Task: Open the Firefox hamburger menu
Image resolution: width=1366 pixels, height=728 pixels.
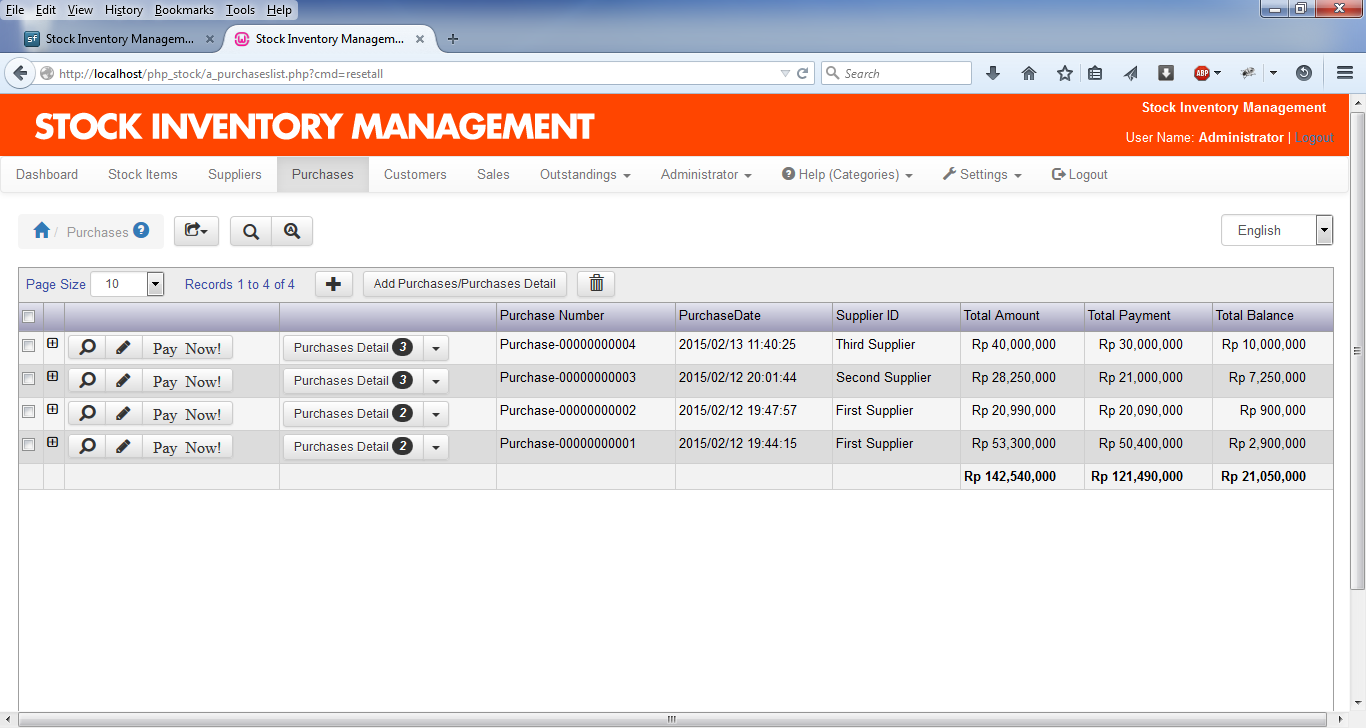Action: coord(1344,73)
